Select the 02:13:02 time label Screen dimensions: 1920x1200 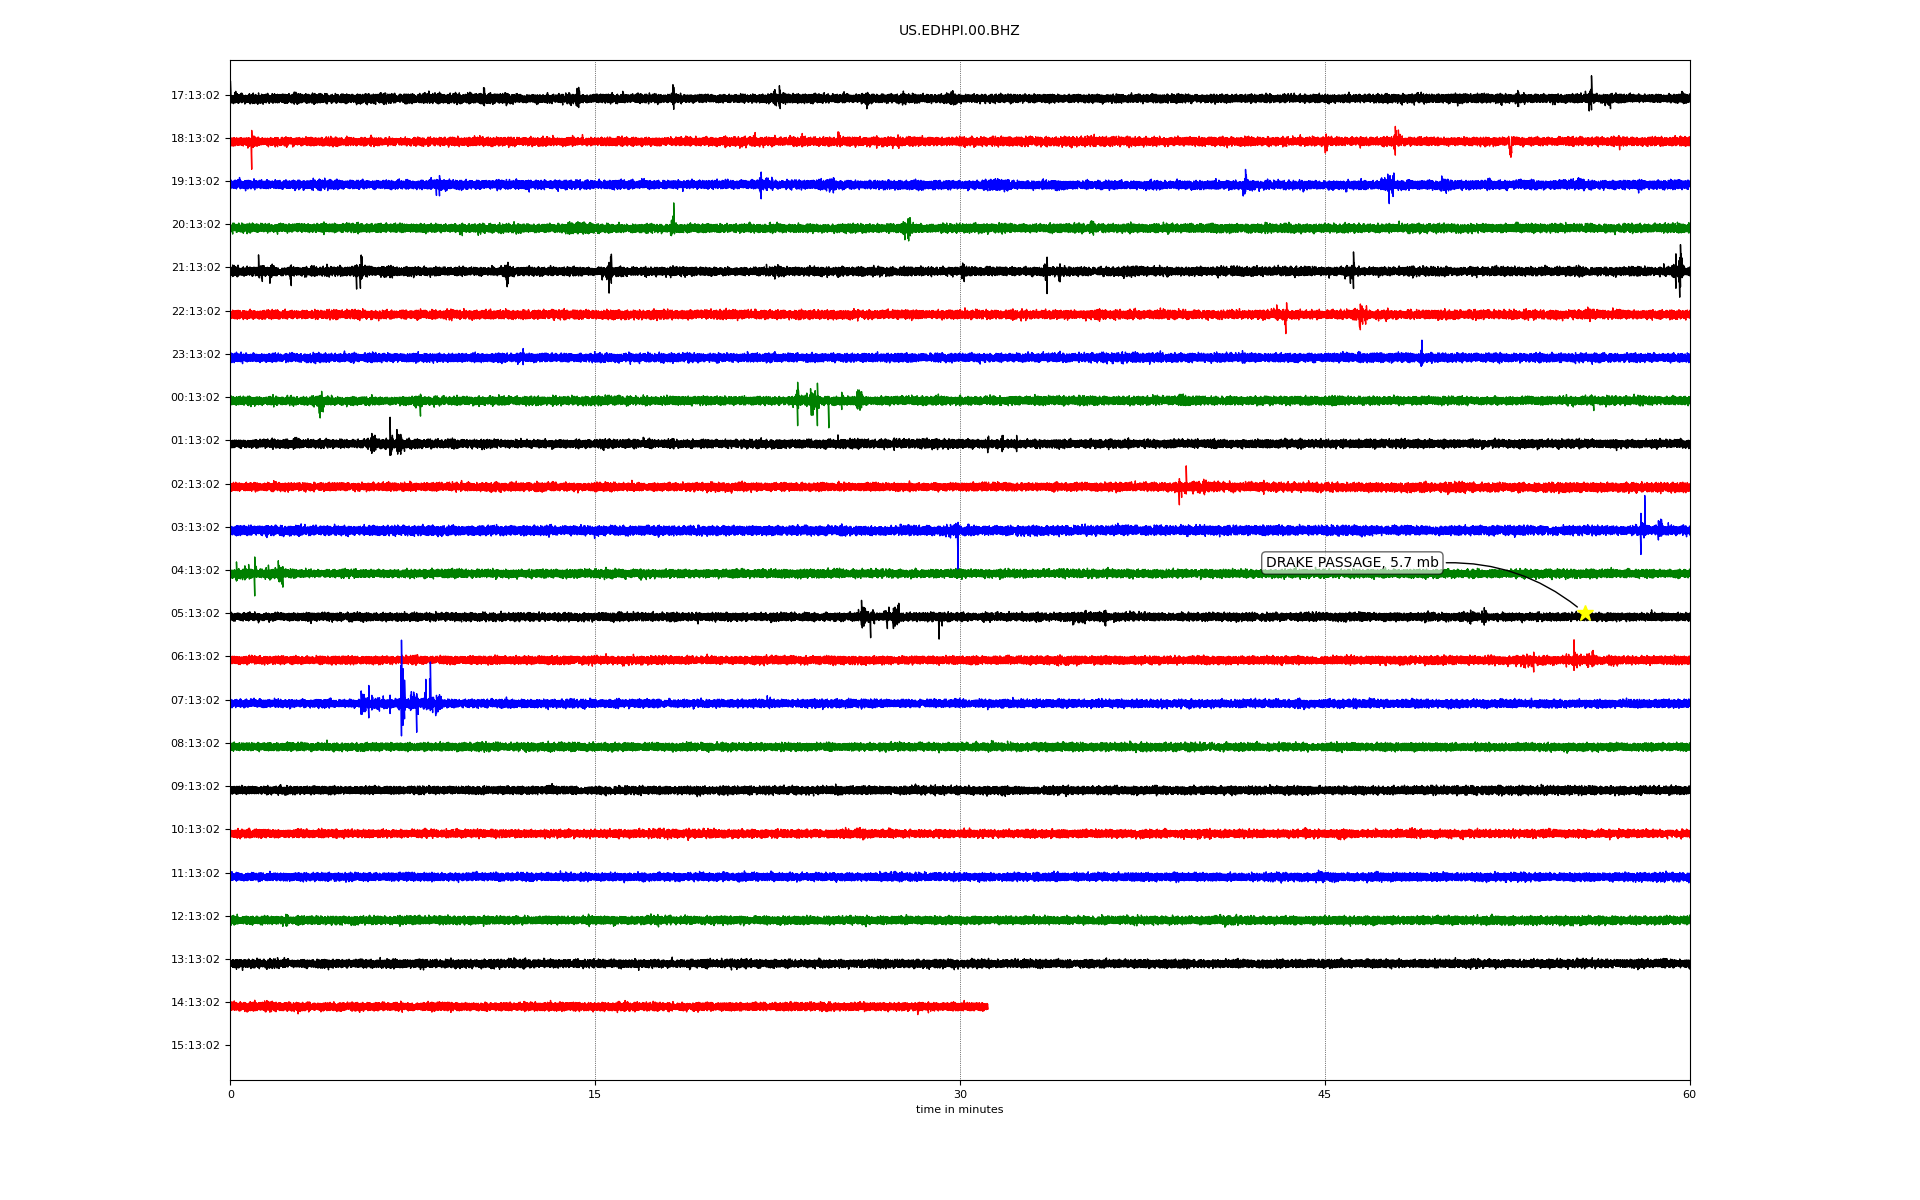tap(195, 485)
